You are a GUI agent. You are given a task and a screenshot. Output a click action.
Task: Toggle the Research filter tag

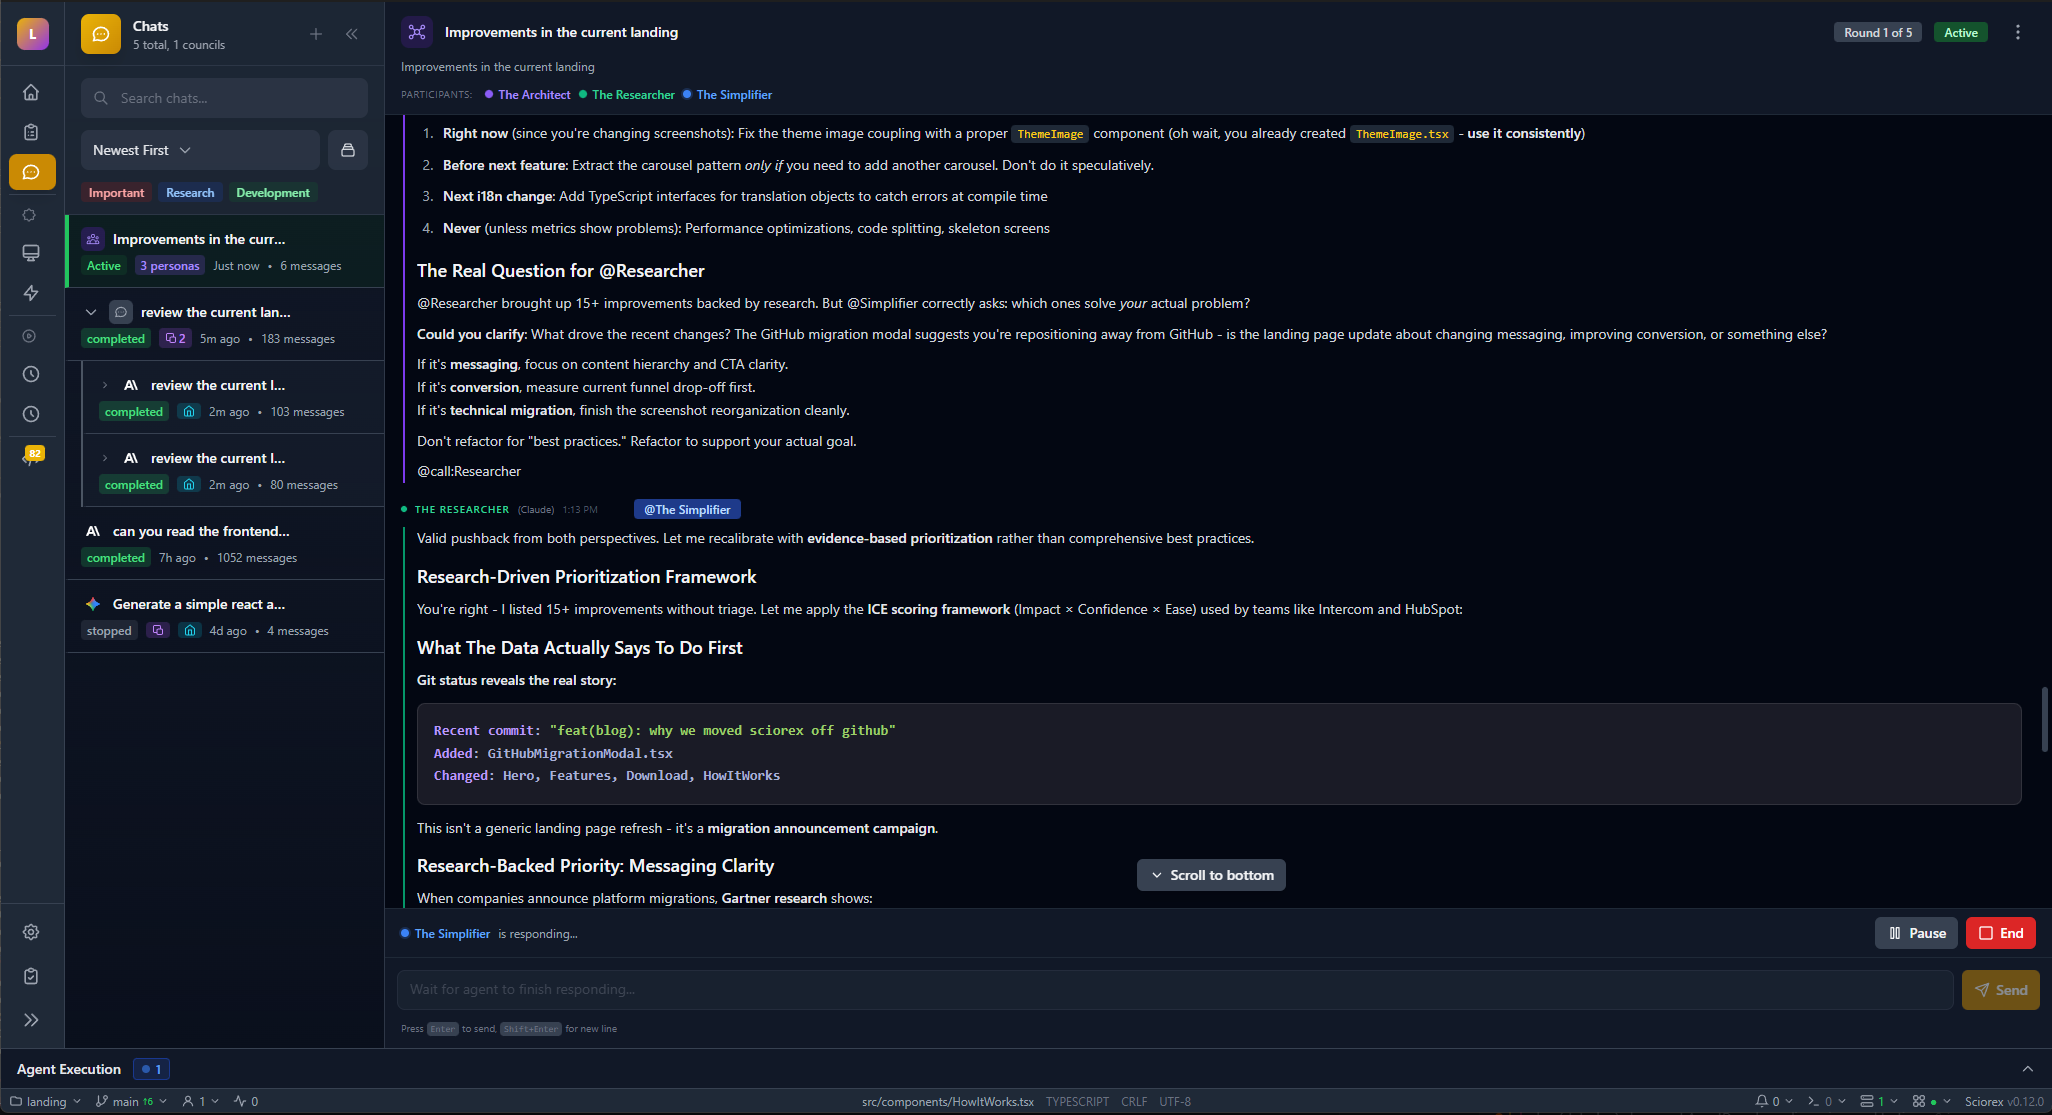point(190,192)
